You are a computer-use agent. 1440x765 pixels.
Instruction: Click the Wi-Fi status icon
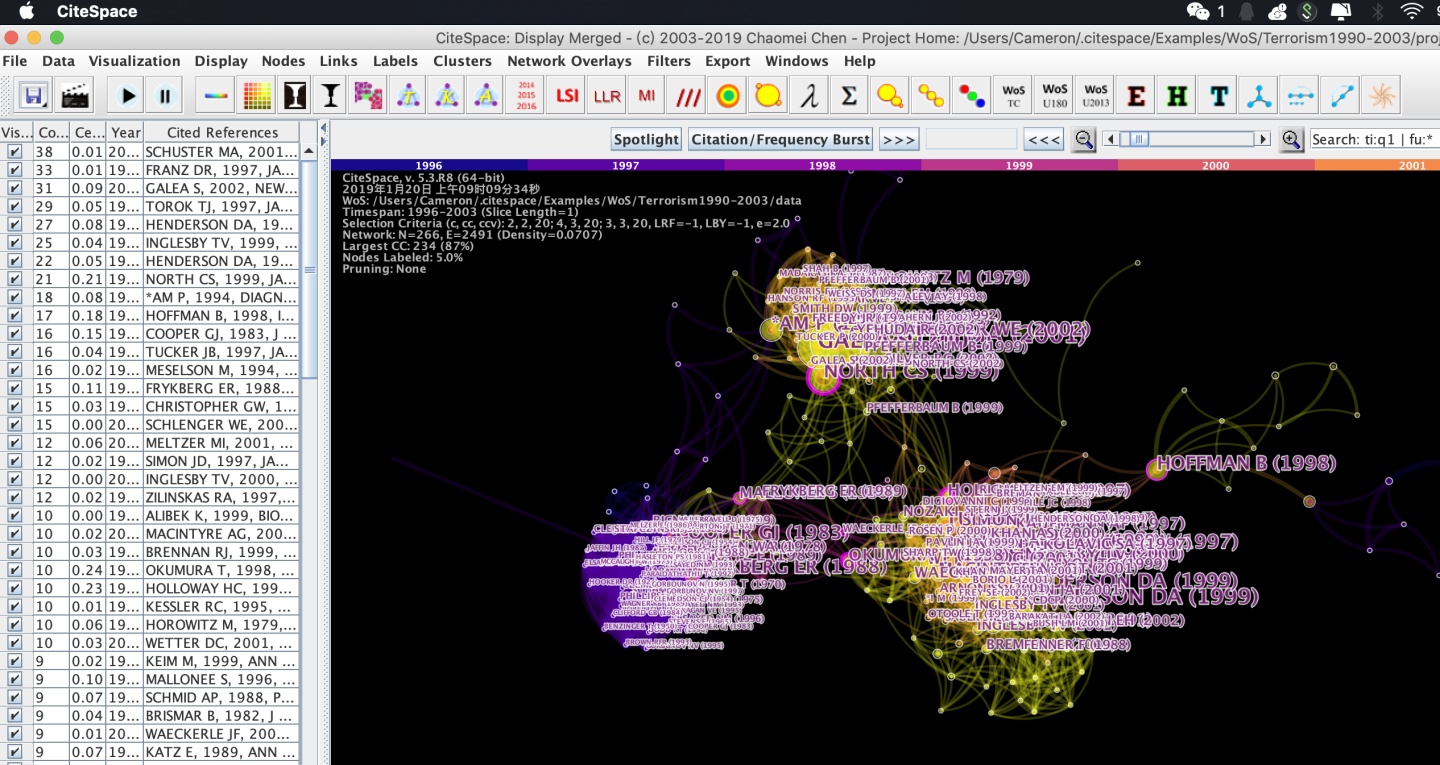1412,12
